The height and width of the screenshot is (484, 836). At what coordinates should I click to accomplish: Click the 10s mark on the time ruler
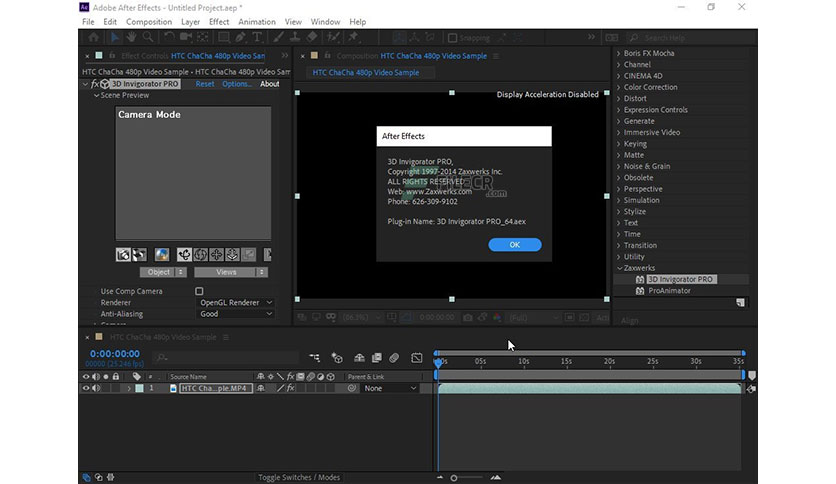[x=524, y=361]
